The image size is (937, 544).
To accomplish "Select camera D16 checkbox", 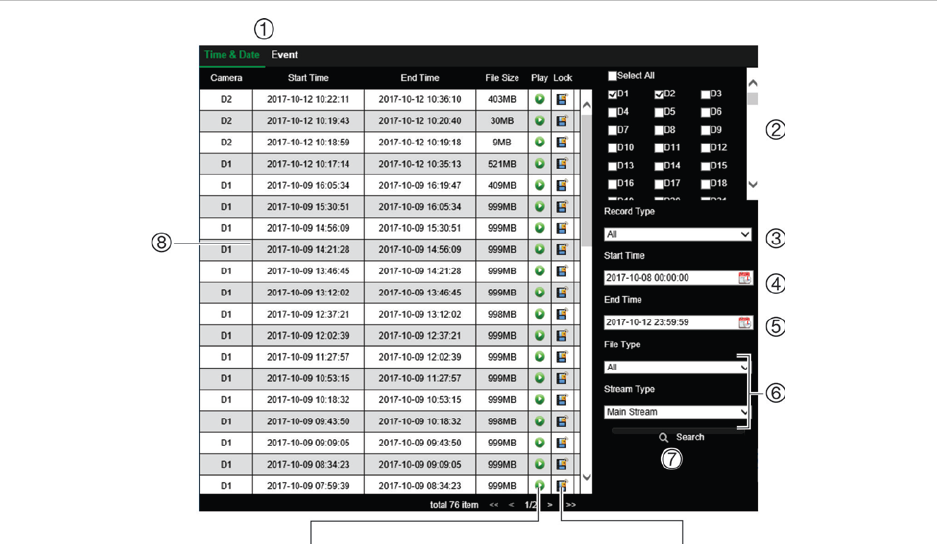I will [612, 184].
